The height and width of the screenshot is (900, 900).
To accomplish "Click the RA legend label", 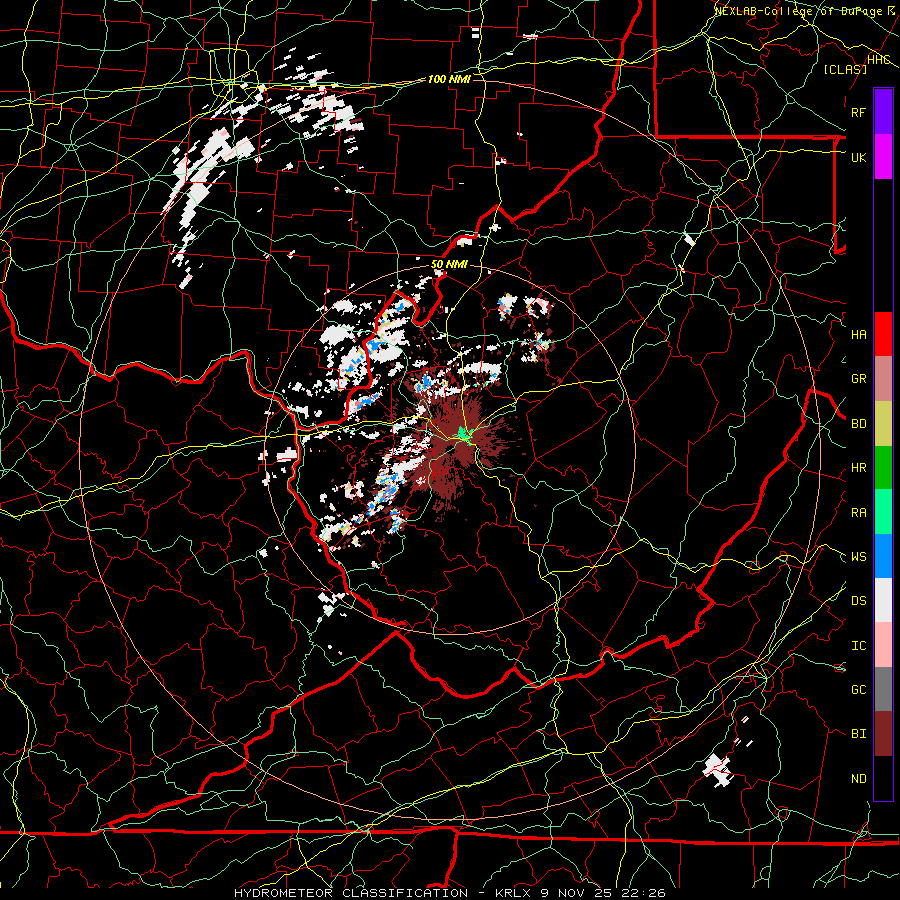I will point(858,513).
